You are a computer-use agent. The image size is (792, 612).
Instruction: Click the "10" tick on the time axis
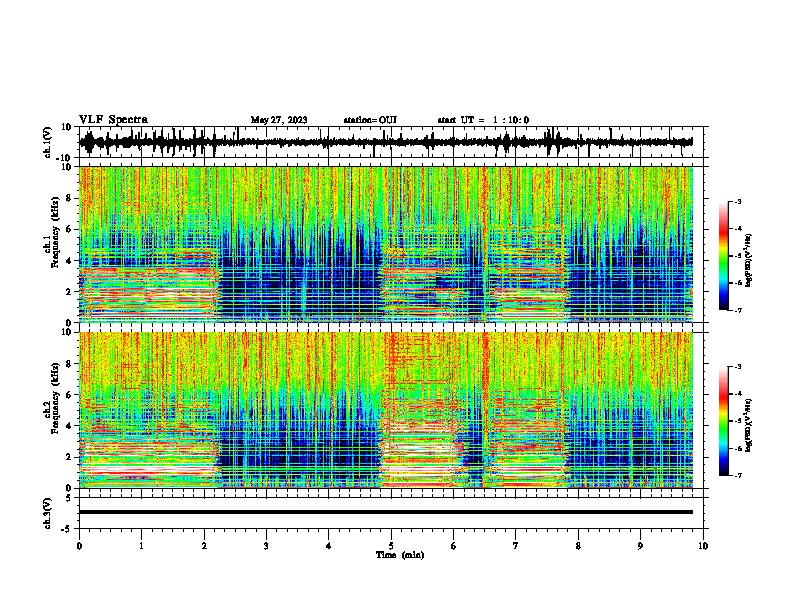coord(703,546)
